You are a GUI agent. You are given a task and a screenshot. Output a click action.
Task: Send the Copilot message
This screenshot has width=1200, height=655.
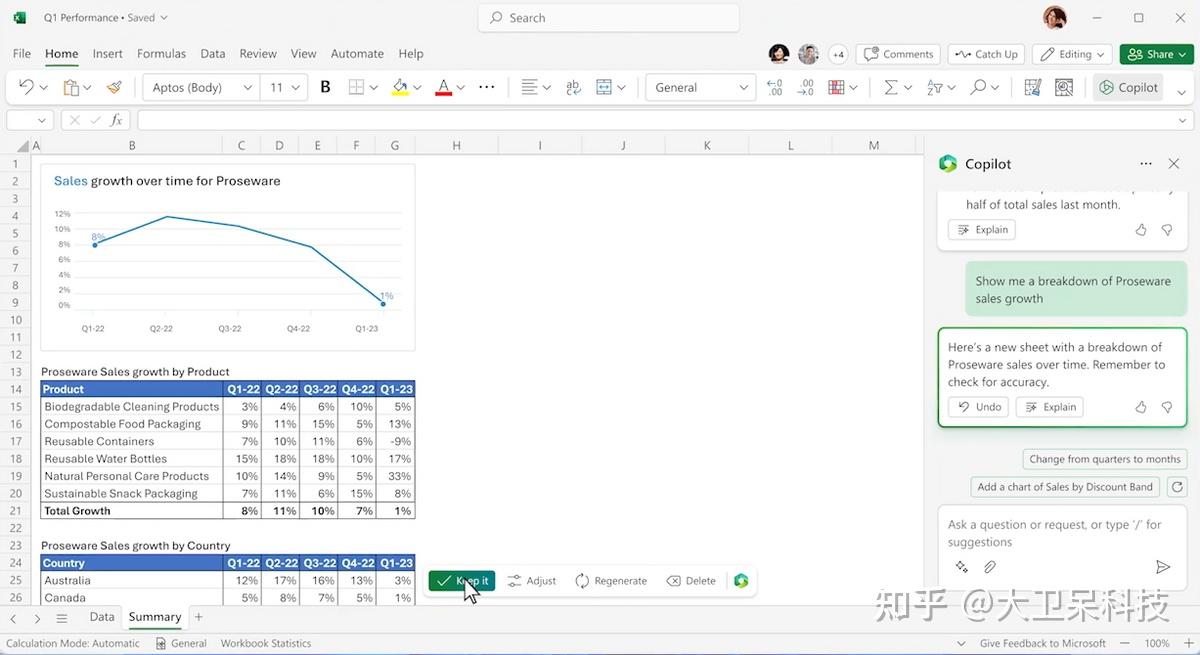1163,567
